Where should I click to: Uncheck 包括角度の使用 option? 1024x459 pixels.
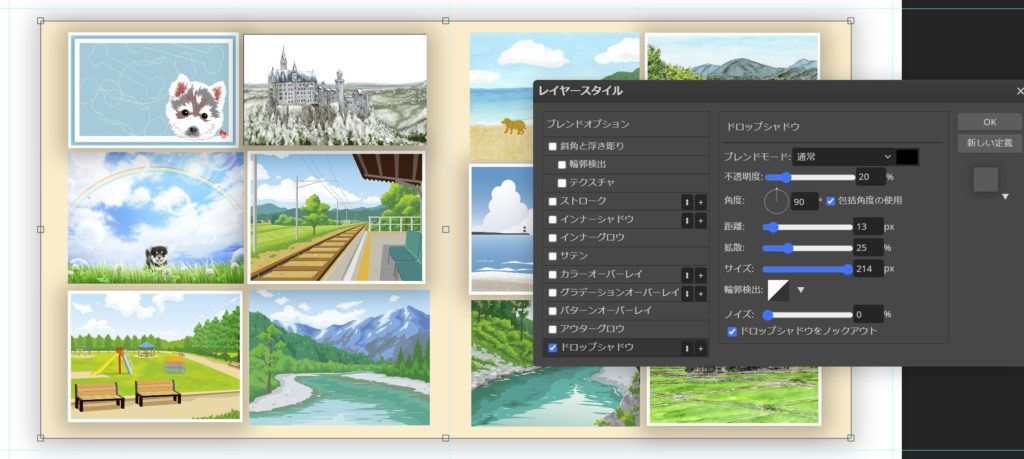coord(831,200)
